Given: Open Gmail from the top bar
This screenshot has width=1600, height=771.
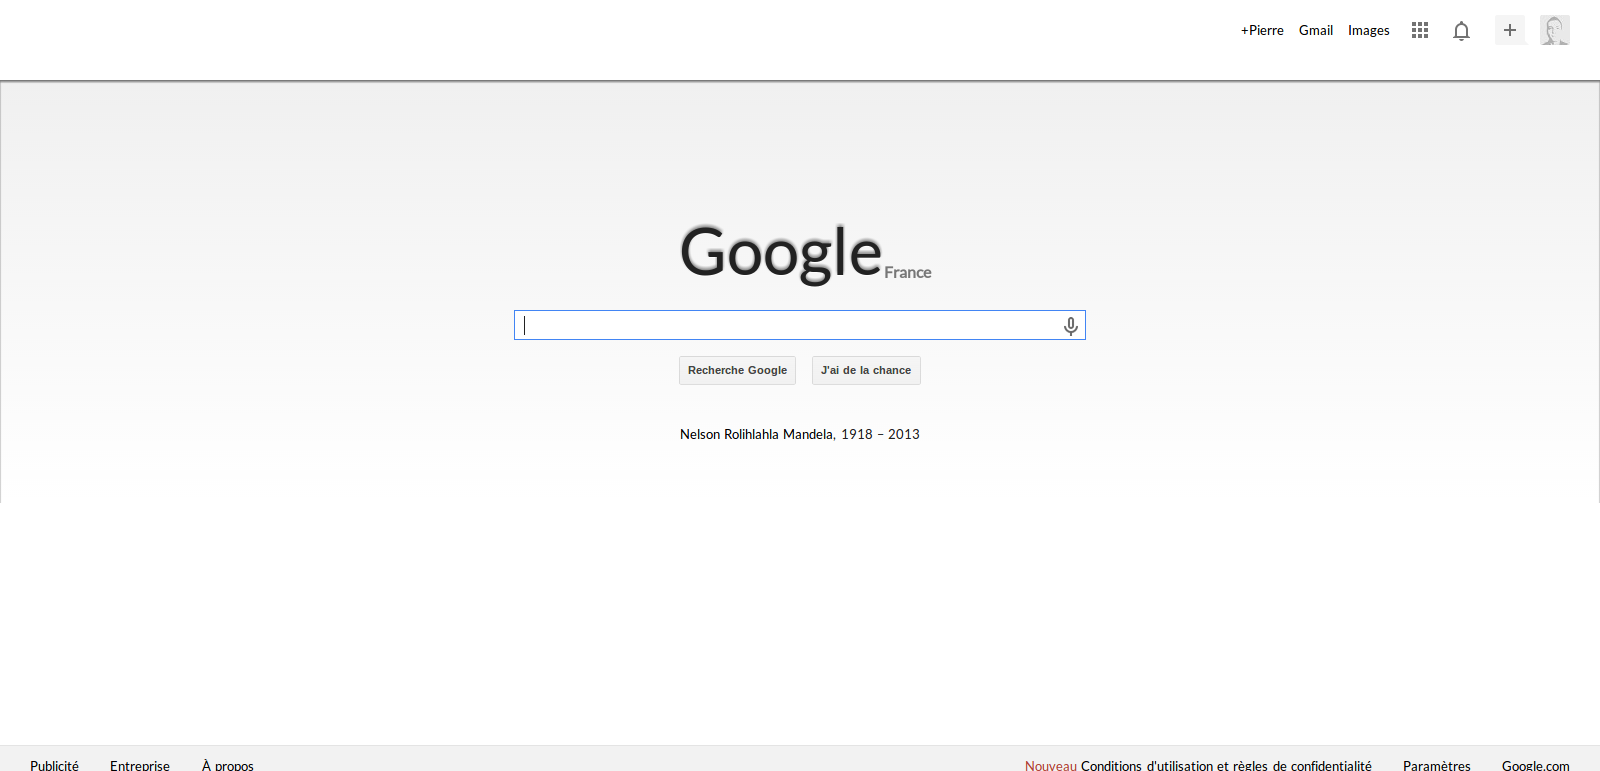Looking at the screenshot, I should [x=1316, y=30].
